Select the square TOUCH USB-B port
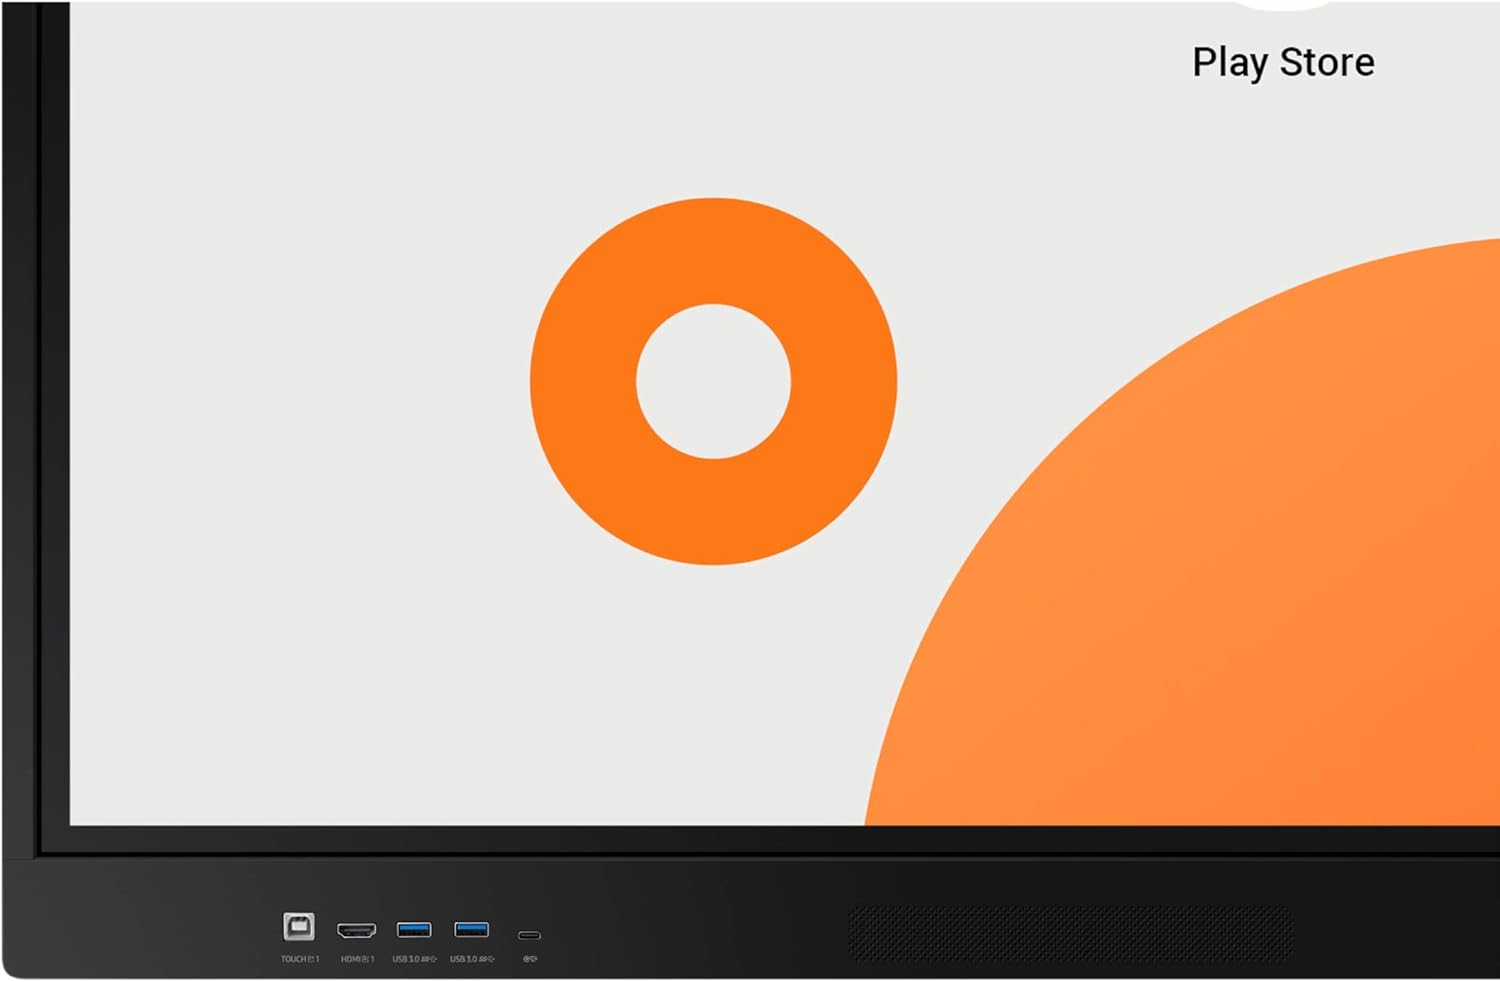Viewport: 1500px width, 982px height. [x=298, y=927]
